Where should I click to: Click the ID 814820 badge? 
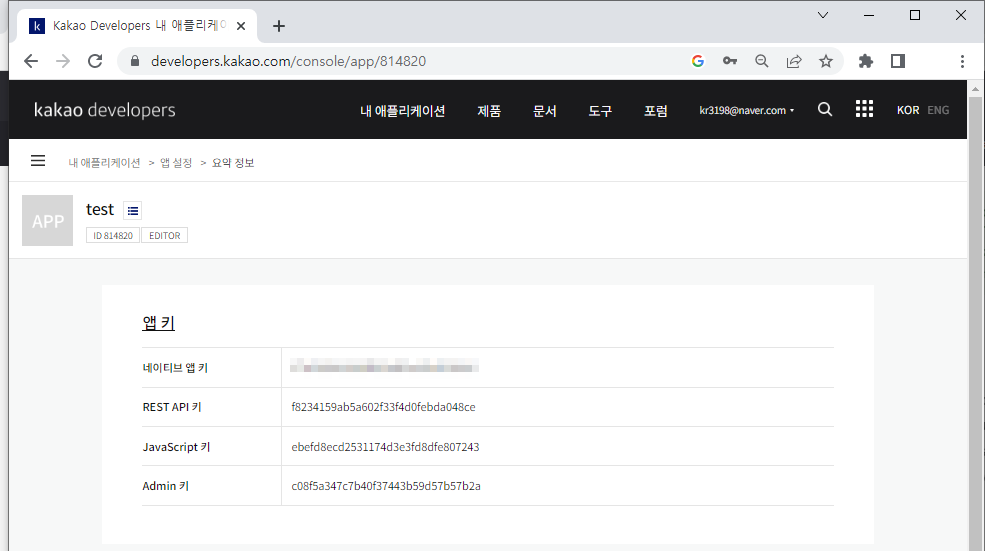point(113,236)
